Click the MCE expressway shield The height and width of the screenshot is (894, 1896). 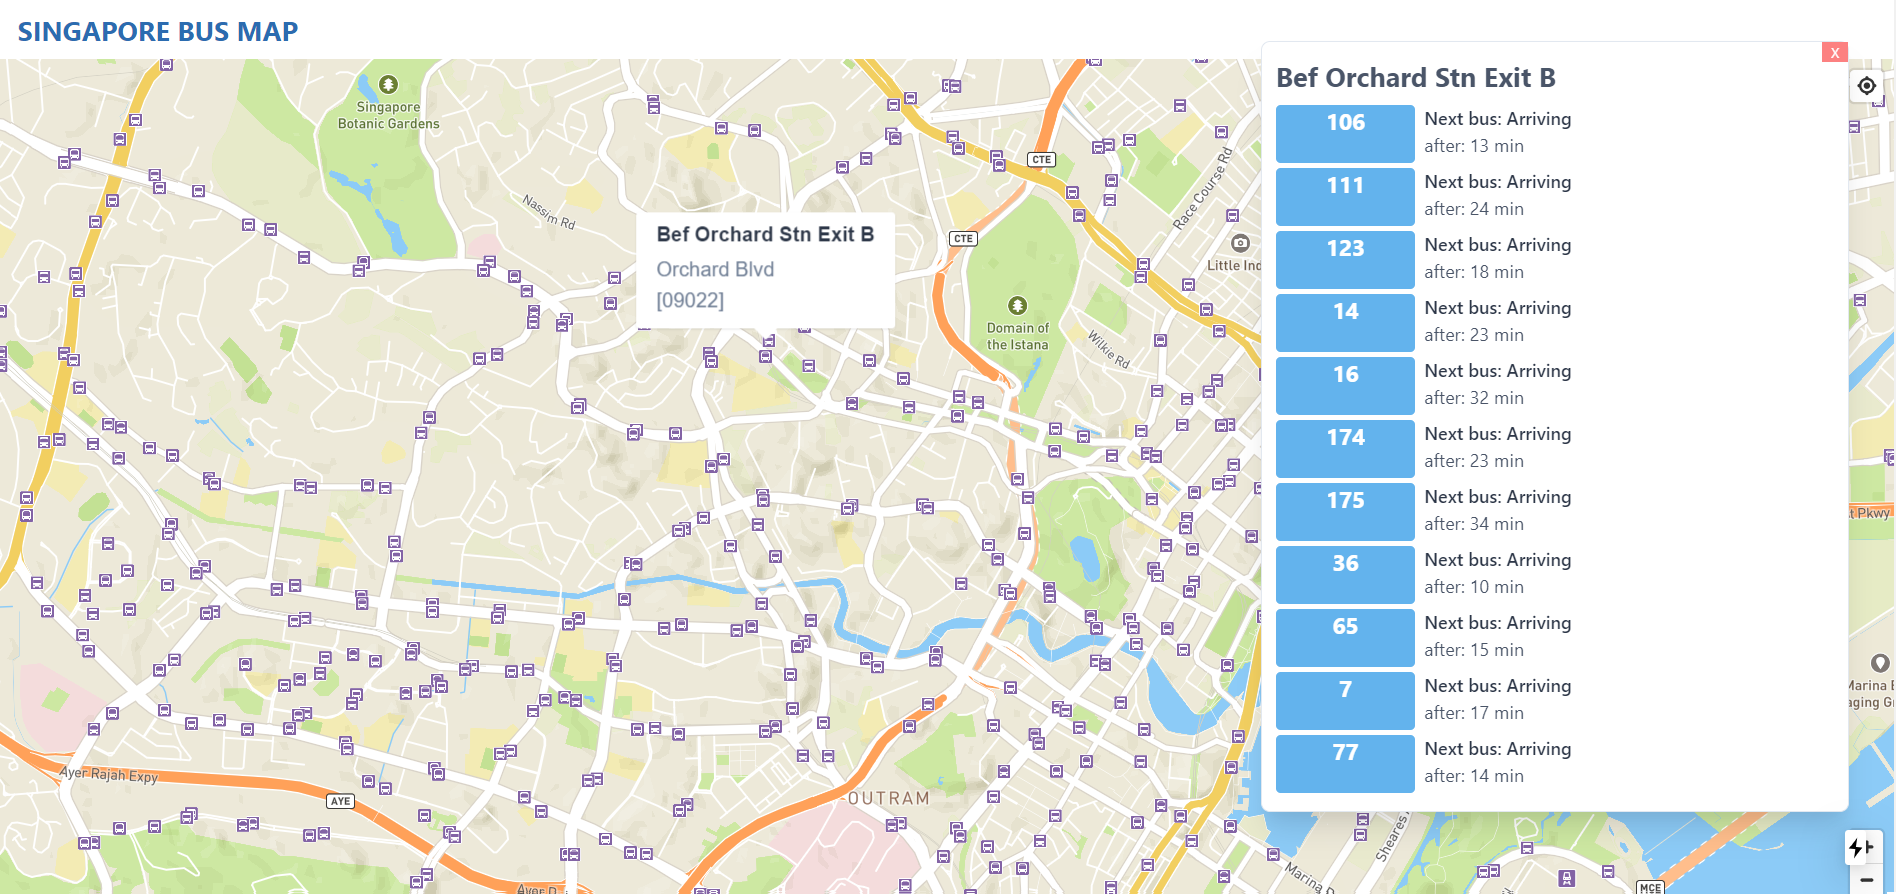[x=1650, y=887]
